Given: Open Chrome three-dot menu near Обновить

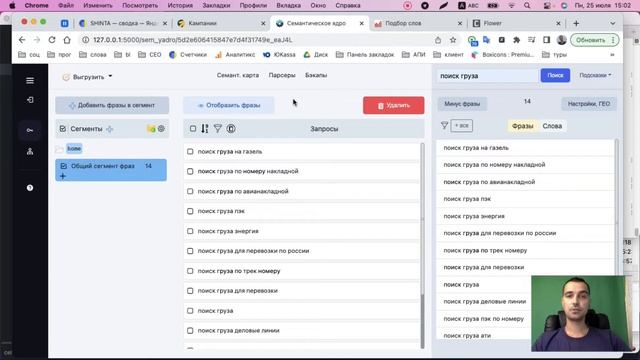Looking at the screenshot, I should point(613,40).
